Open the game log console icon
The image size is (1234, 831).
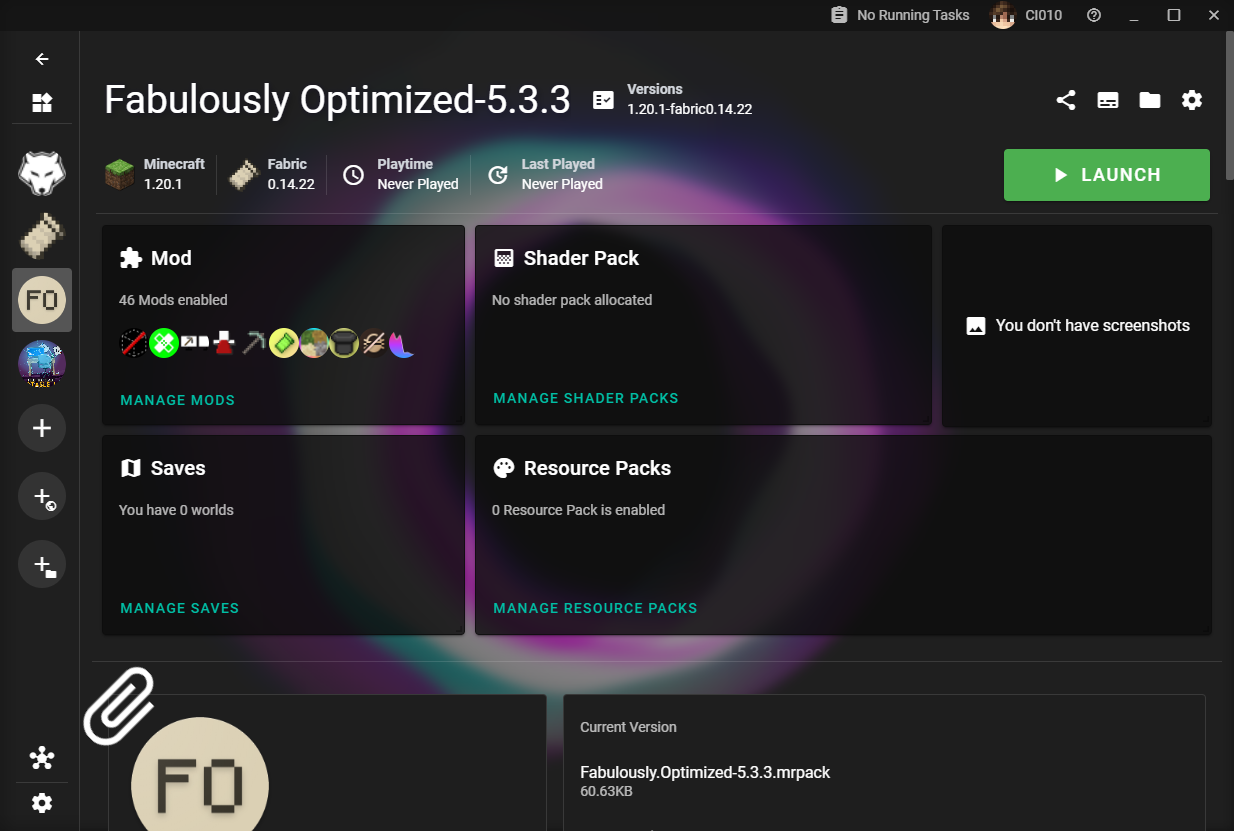1108,100
